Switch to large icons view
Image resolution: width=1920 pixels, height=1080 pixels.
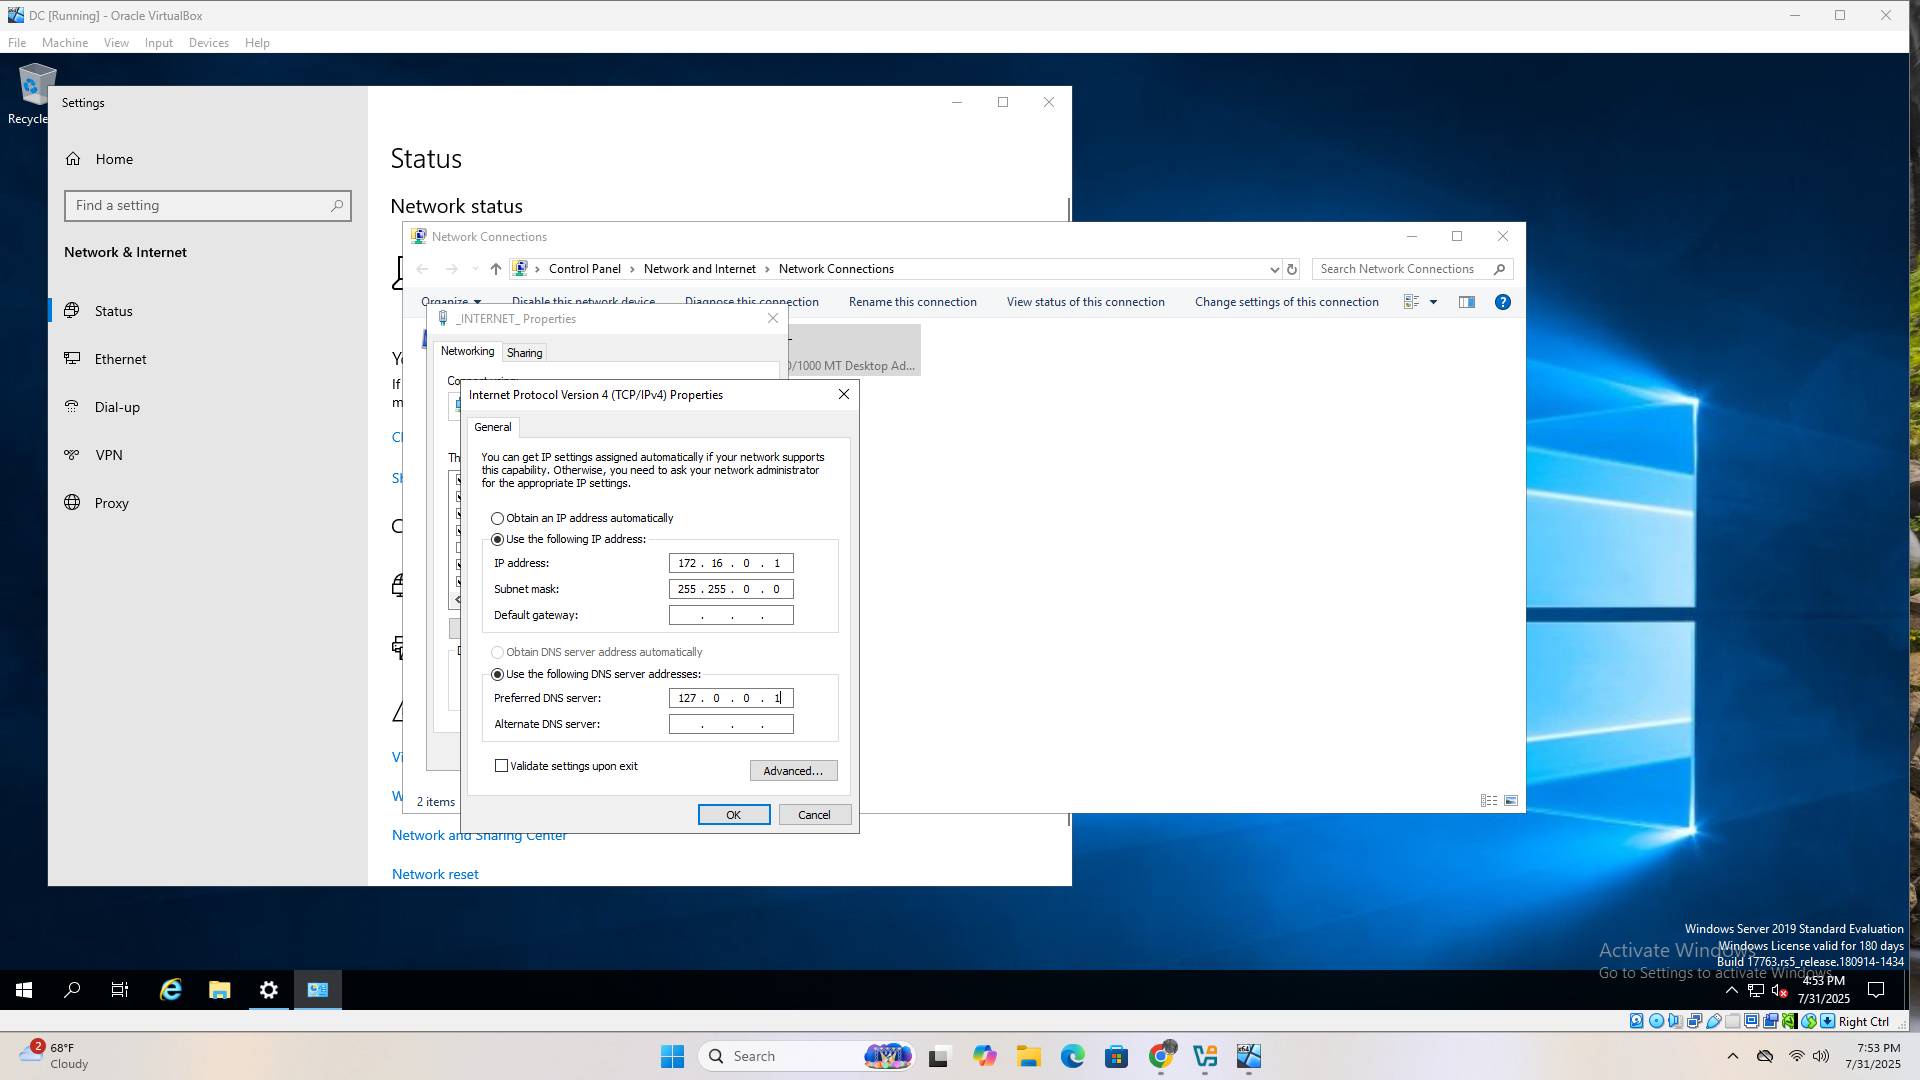(x=1511, y=801)
